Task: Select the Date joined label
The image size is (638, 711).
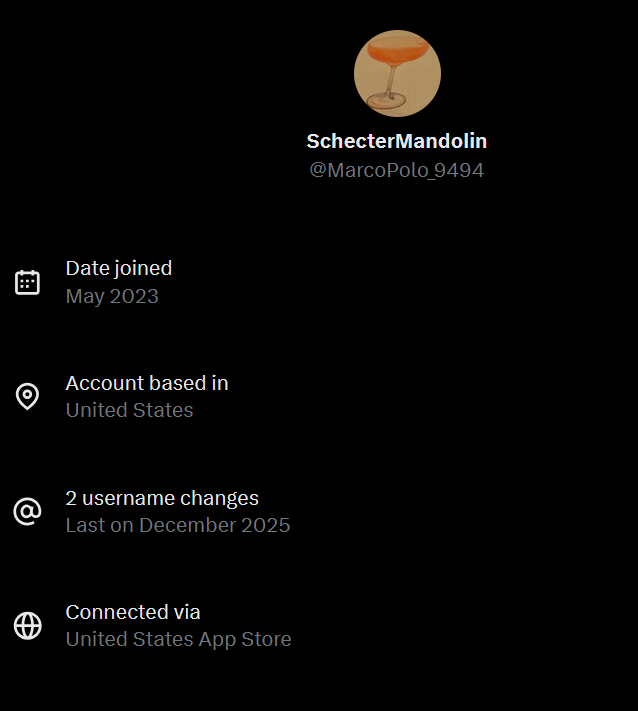Action: click(119, 268)
